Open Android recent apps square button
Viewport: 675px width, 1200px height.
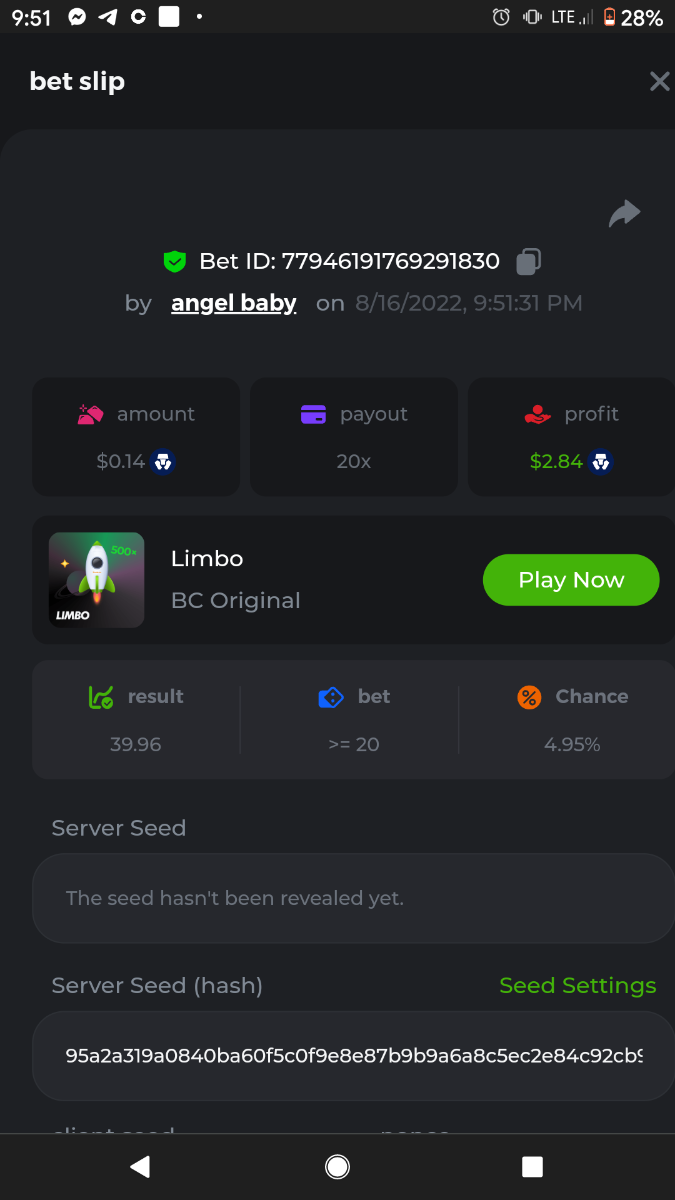click(532, 1166)
